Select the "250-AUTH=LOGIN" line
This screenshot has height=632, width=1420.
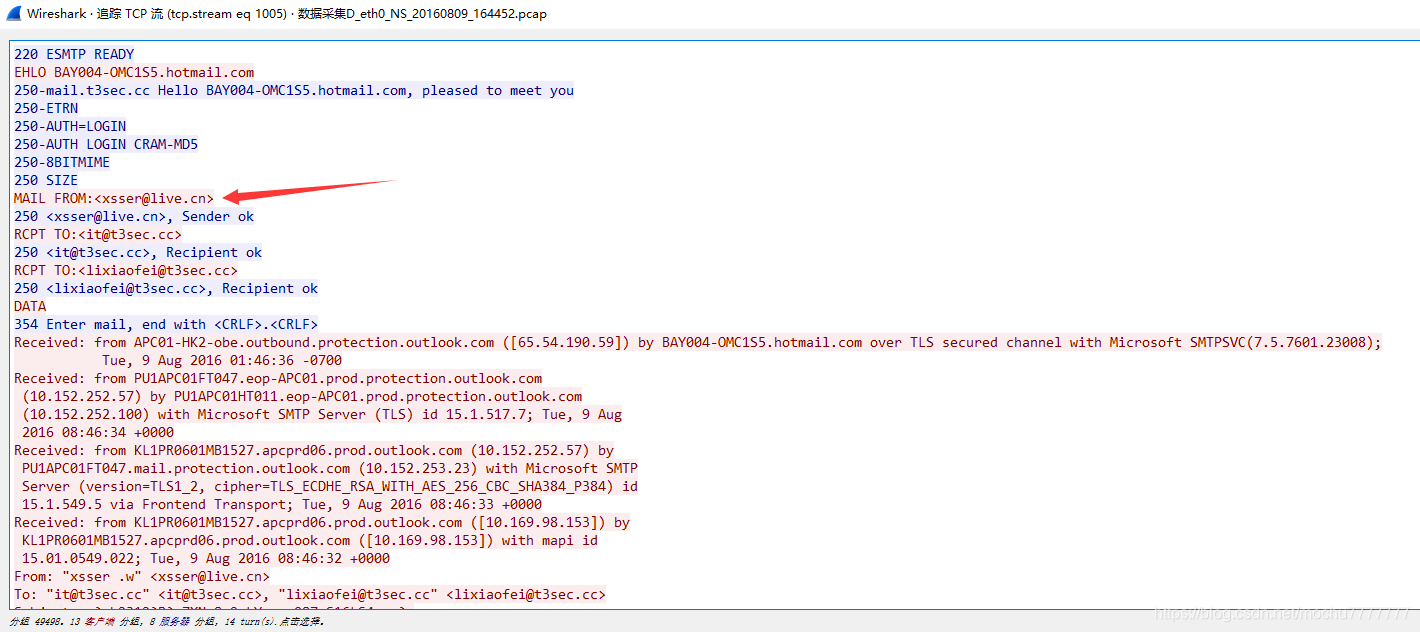70,126
